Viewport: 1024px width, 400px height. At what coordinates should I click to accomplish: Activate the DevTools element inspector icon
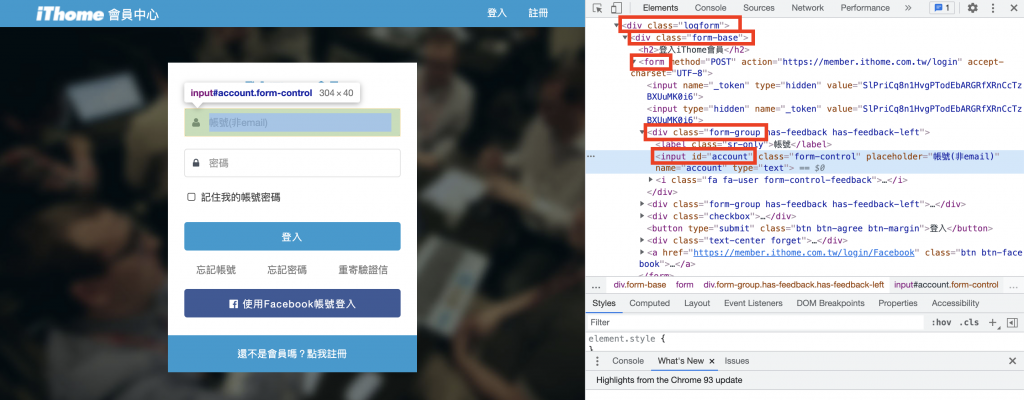(597, 8)
